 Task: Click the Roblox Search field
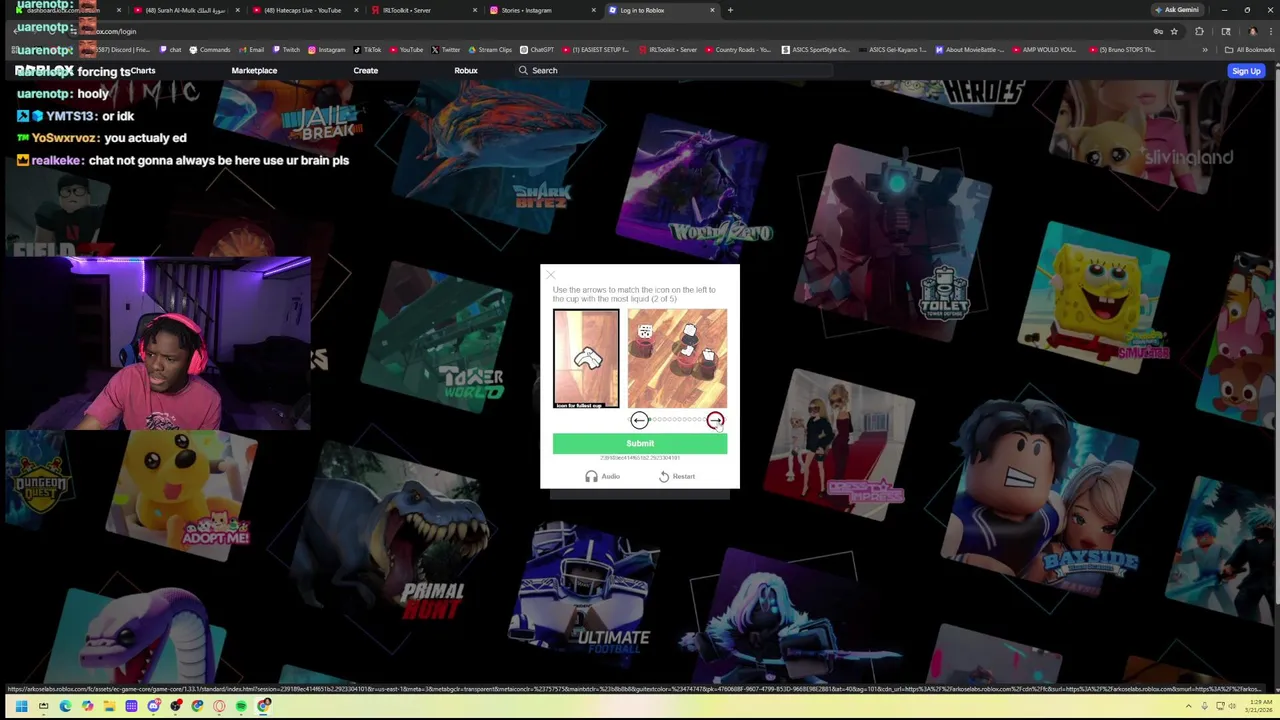click(x=672, y=70)
